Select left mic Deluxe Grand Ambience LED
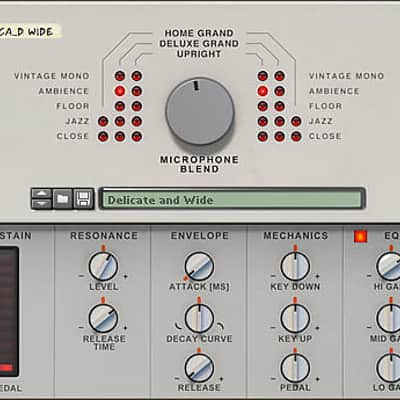The height and width of the screenshot is (400, 400). 120,91
